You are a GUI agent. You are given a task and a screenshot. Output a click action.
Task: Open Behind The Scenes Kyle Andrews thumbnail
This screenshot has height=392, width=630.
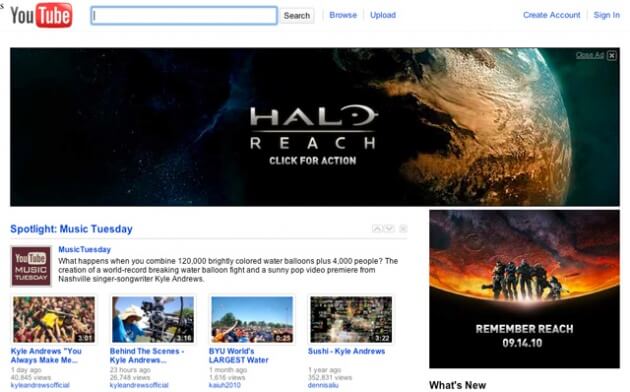click(153, 320)
